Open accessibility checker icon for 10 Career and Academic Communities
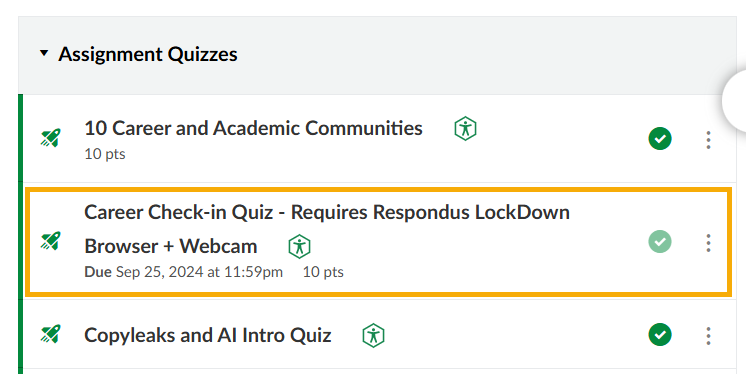The width and height of the screenshot is (746, 374). [465, 128]
